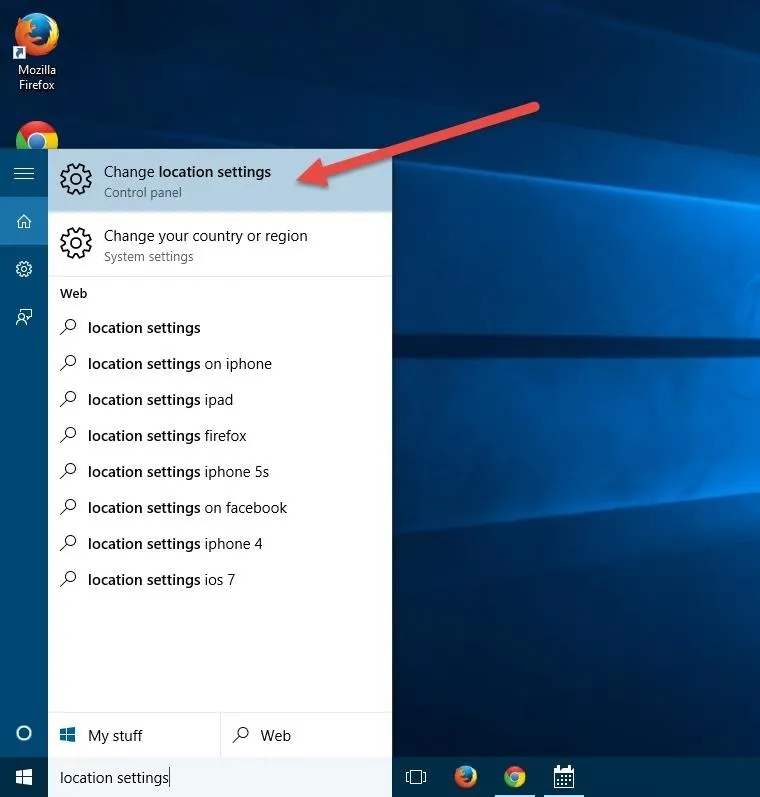Open Change your country or region result
Viewport: 760px width, 797px height.
point(220,244)
